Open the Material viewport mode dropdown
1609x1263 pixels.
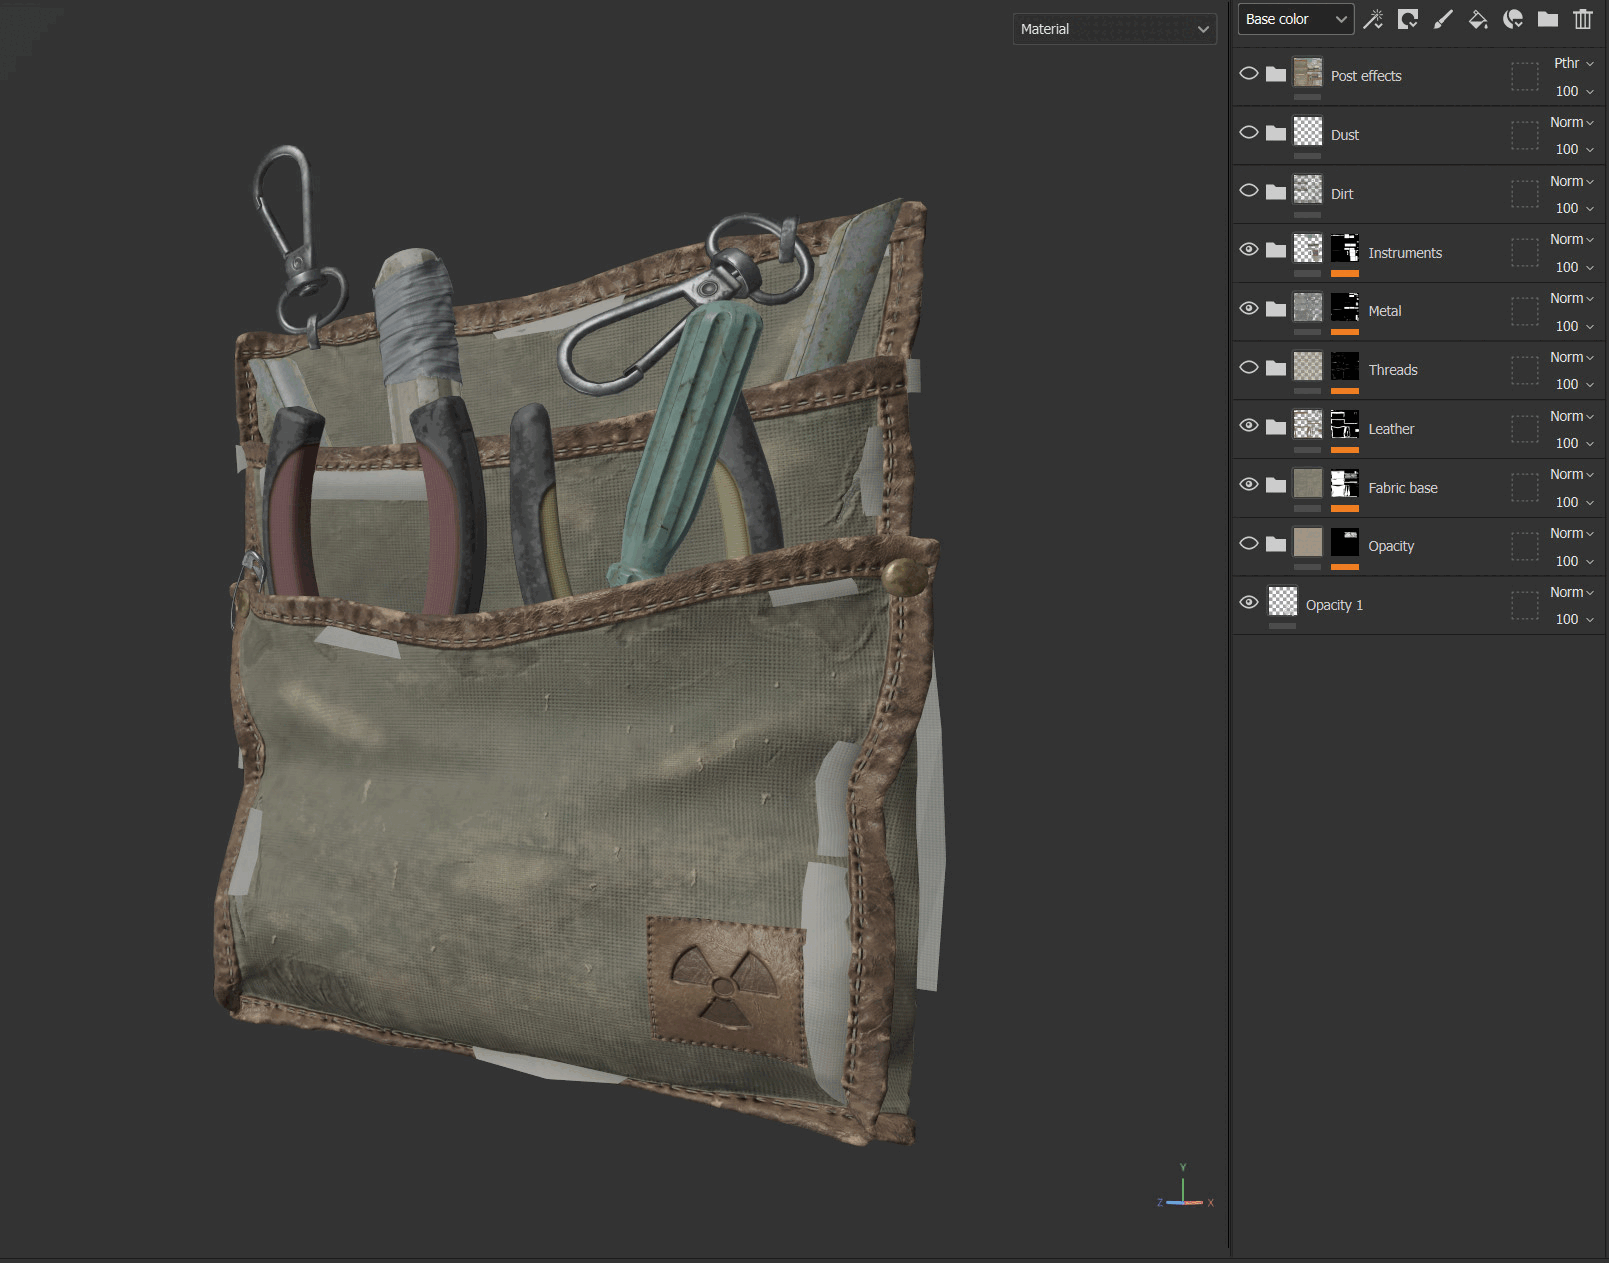click(x=1115, y=29)
